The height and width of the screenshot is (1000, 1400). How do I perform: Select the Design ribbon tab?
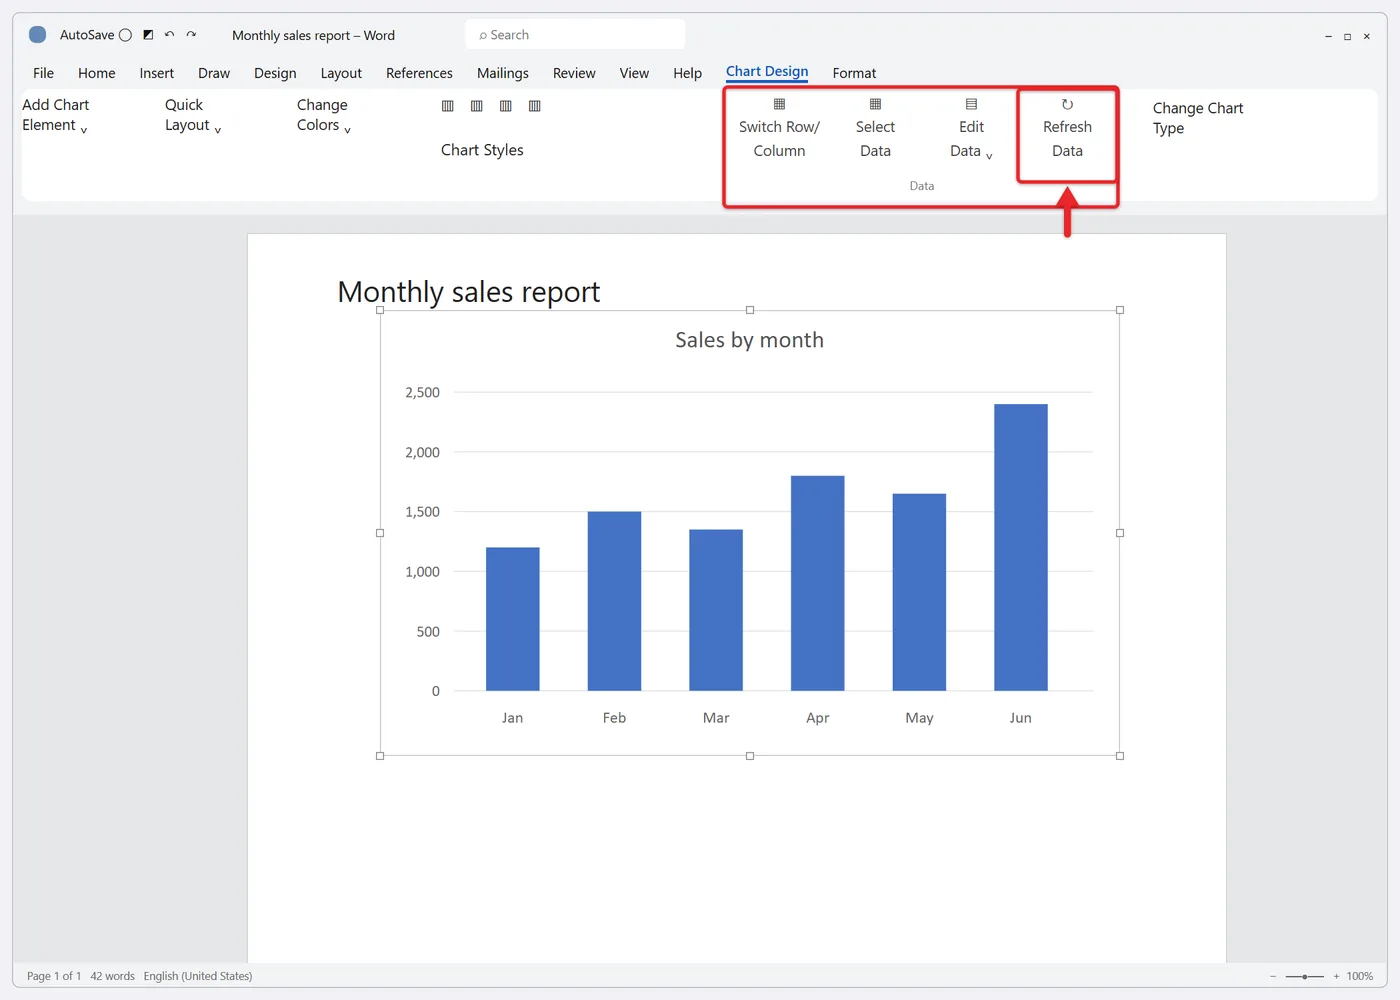click(275, 73)
